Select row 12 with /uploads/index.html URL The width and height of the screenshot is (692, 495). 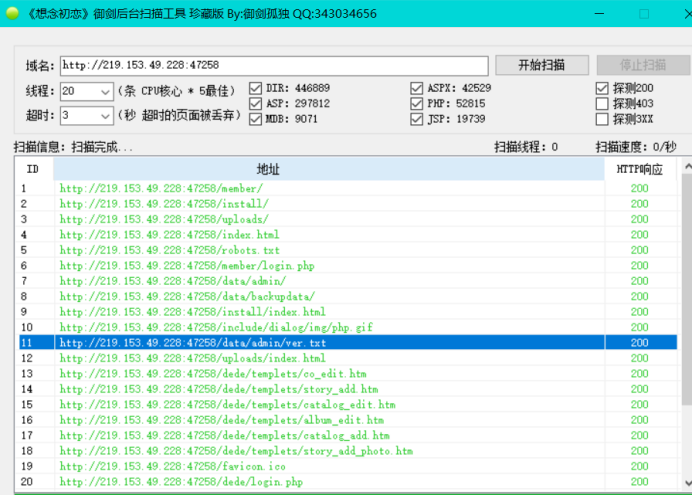(348, 358)
